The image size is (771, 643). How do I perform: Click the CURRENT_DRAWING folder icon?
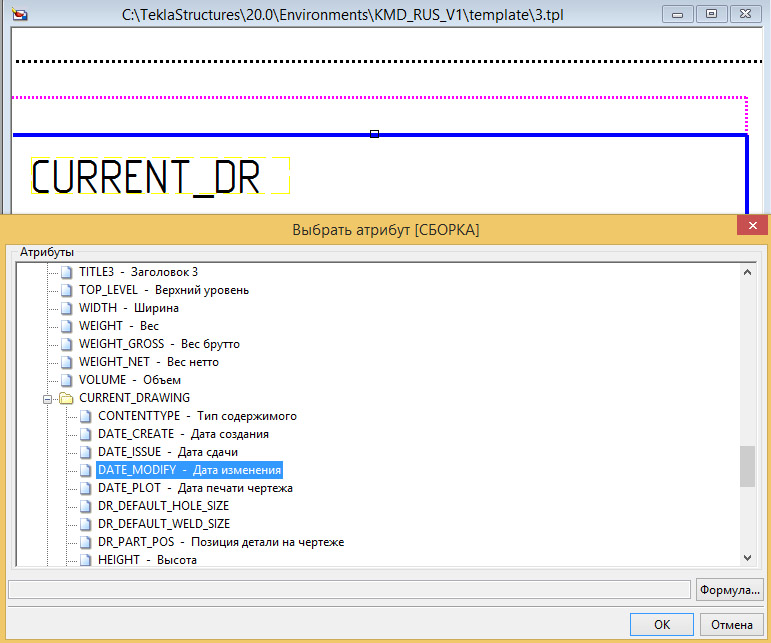coord(66,398)
